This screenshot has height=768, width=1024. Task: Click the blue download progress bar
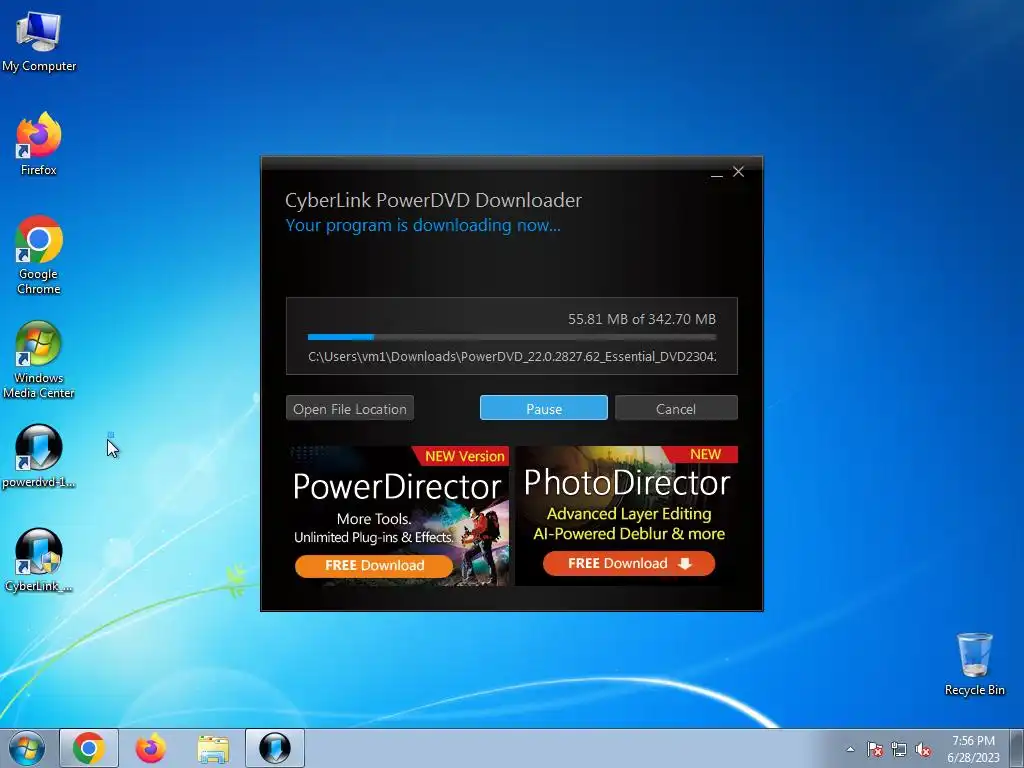pos(511,337)
